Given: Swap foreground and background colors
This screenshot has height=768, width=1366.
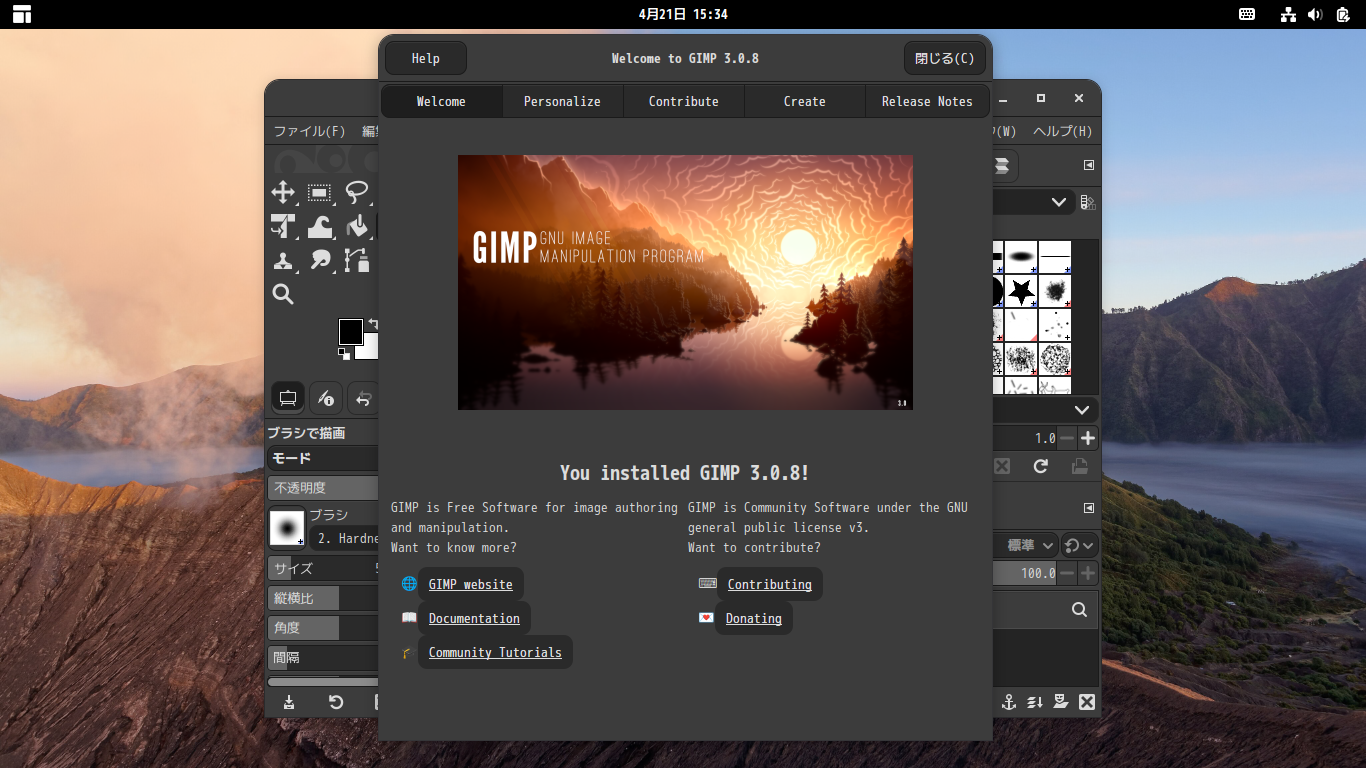Looking at the screenshot, I should 373,323.
